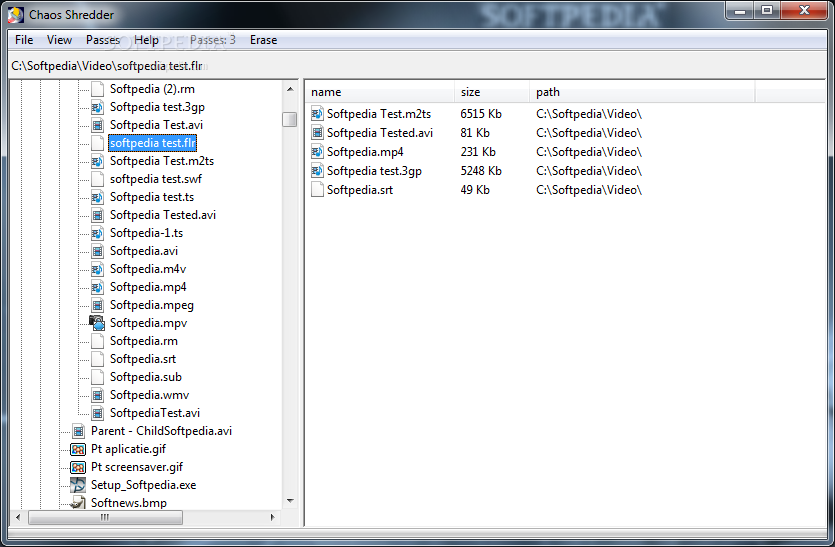Click the tree's scroll left arrow

tap(18, 517)
